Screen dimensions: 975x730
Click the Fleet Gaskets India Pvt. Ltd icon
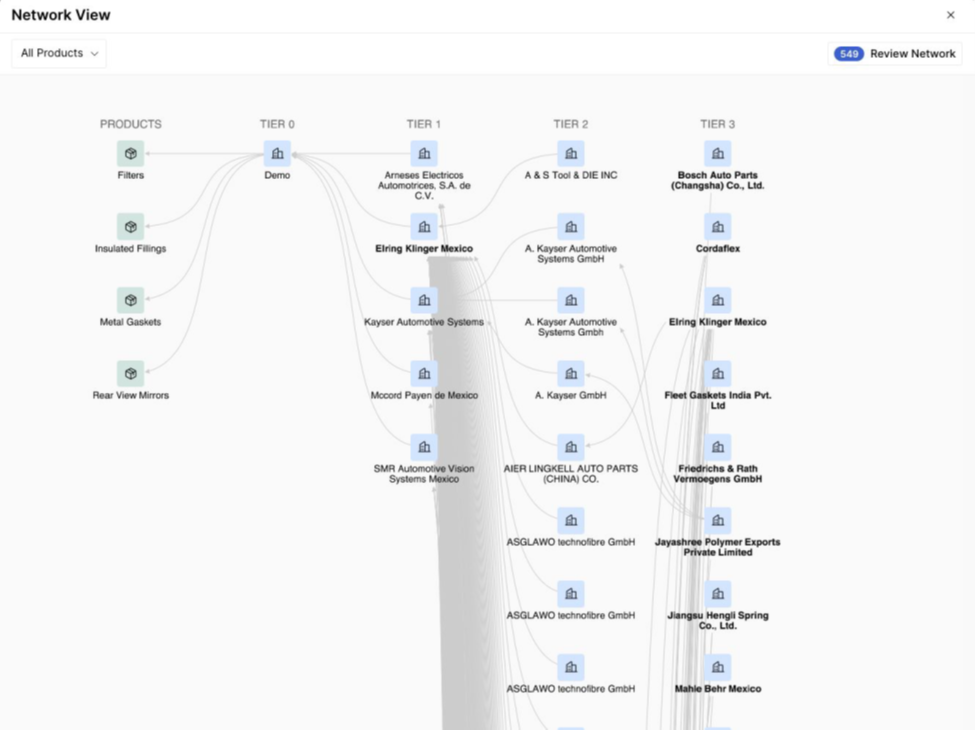(718, 374)
